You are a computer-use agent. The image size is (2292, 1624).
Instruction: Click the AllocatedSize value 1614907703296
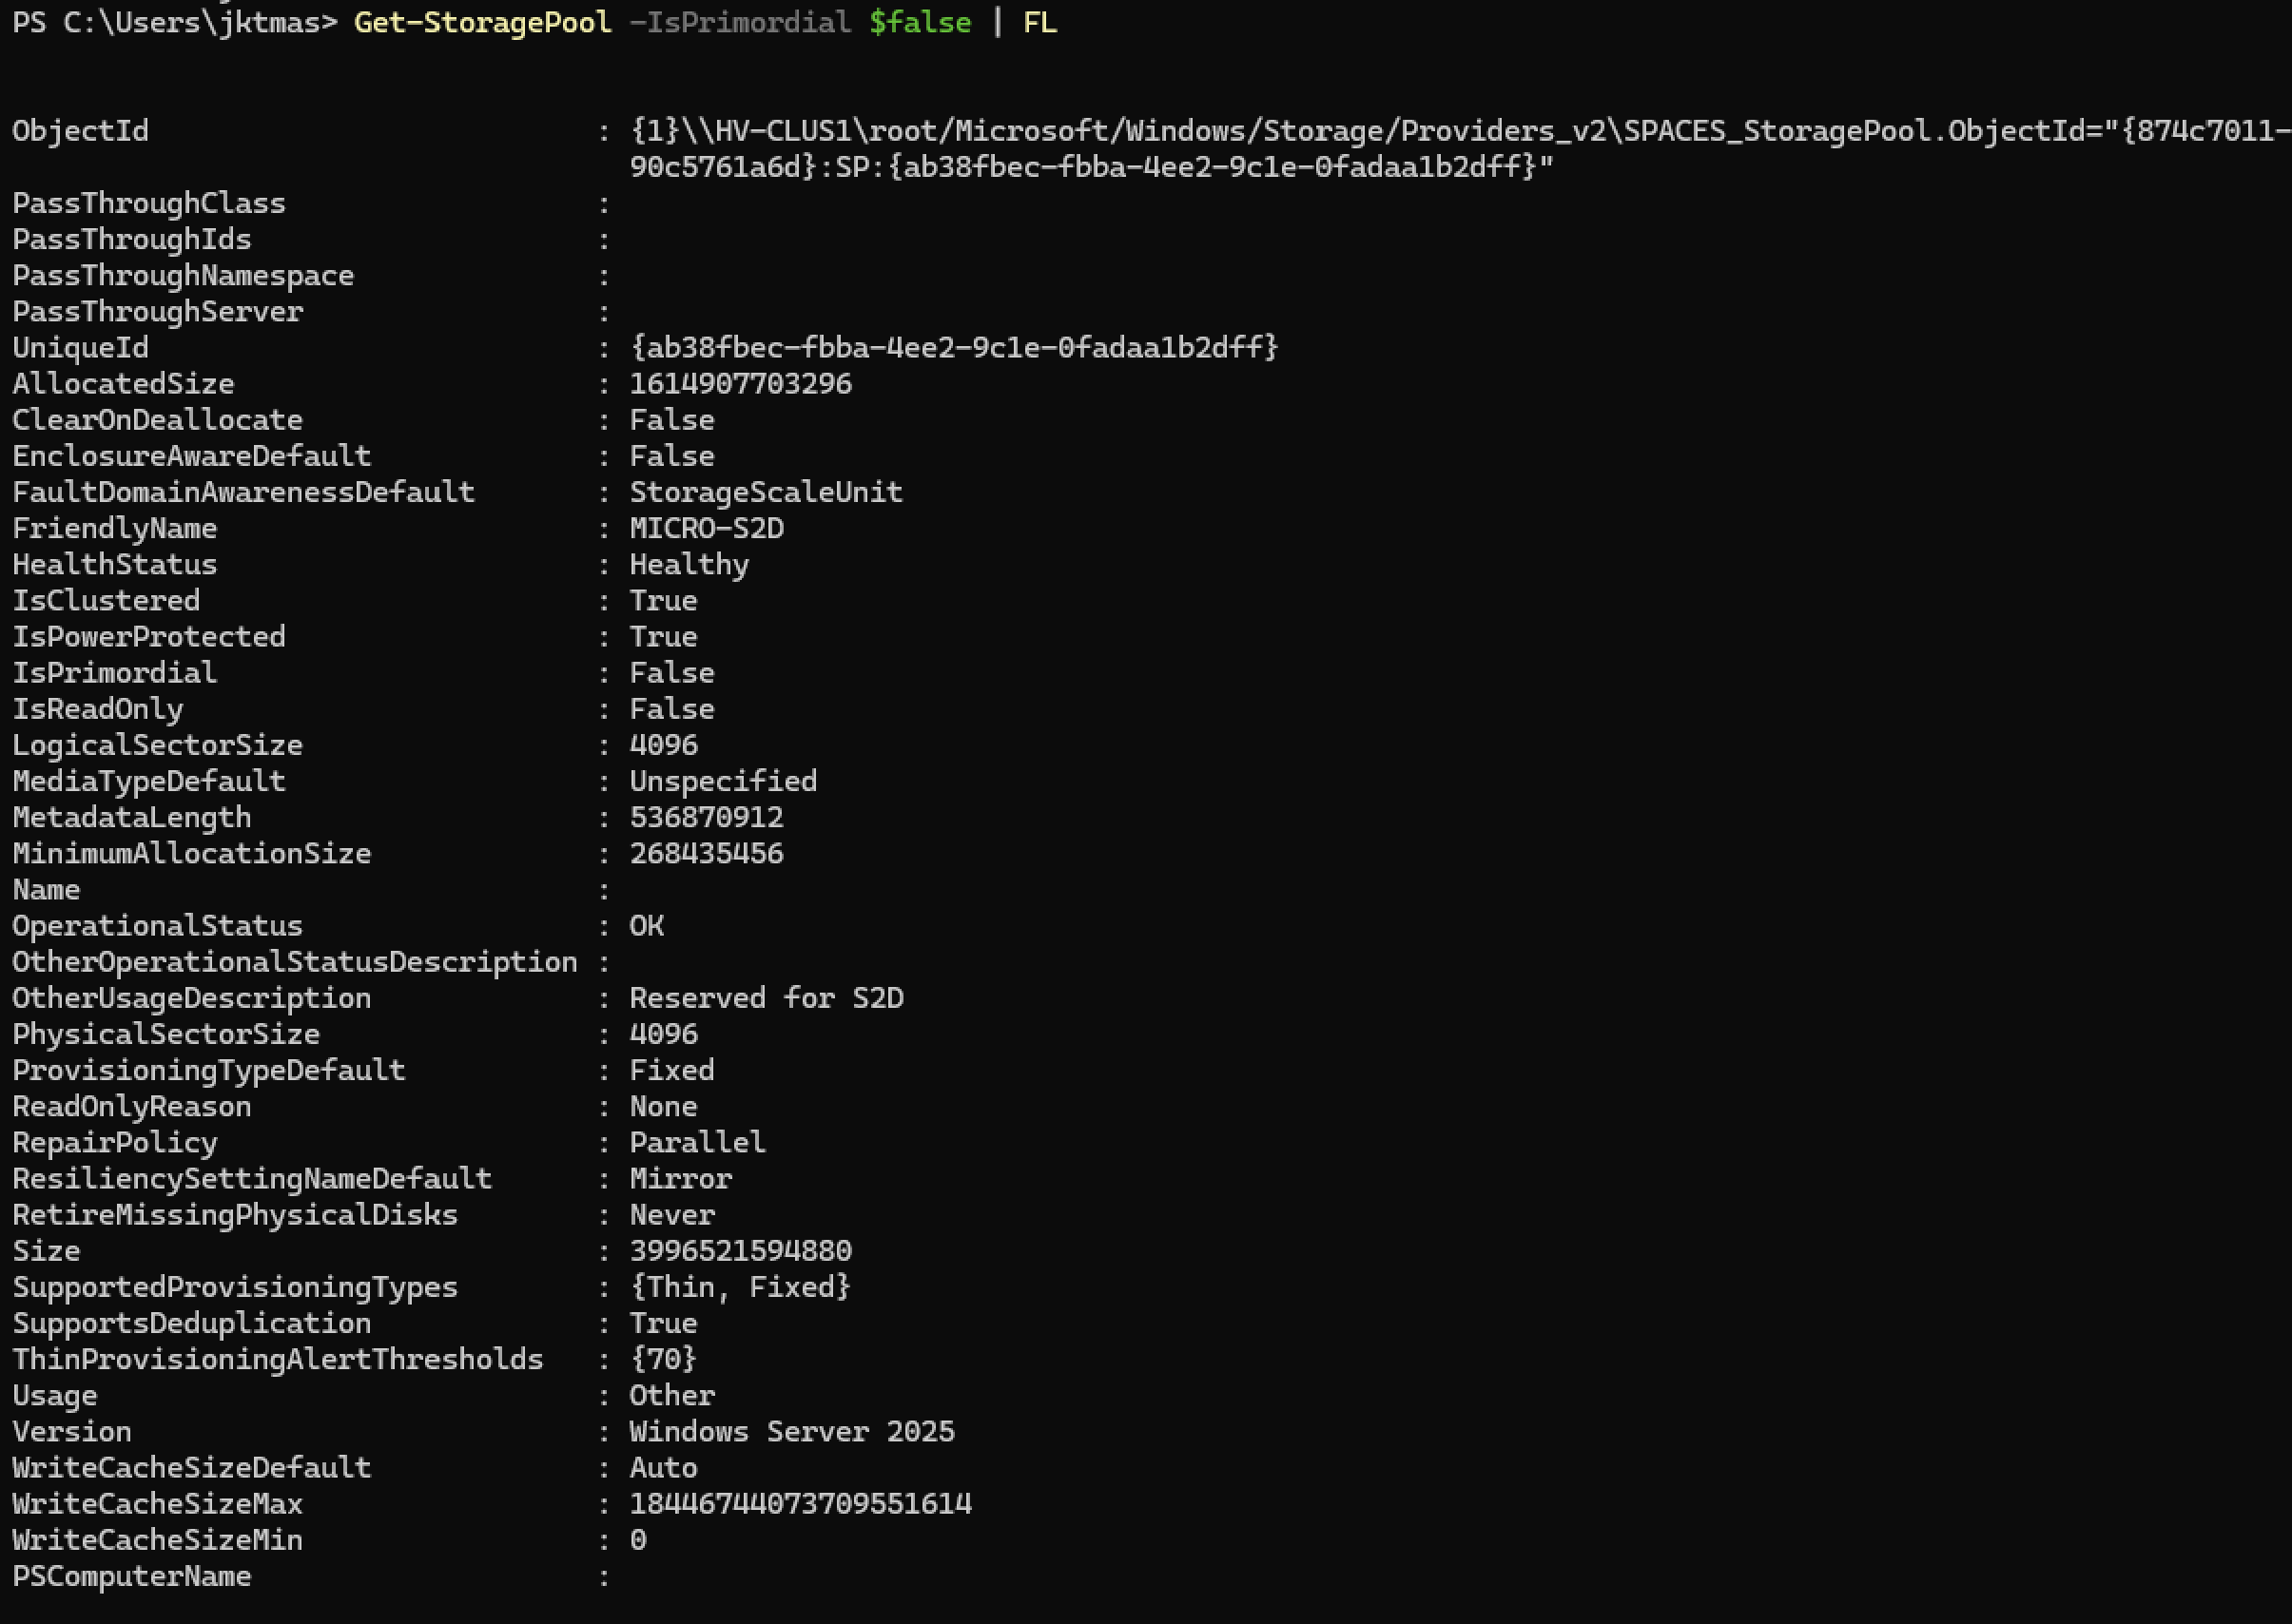[x=740, y=384]
